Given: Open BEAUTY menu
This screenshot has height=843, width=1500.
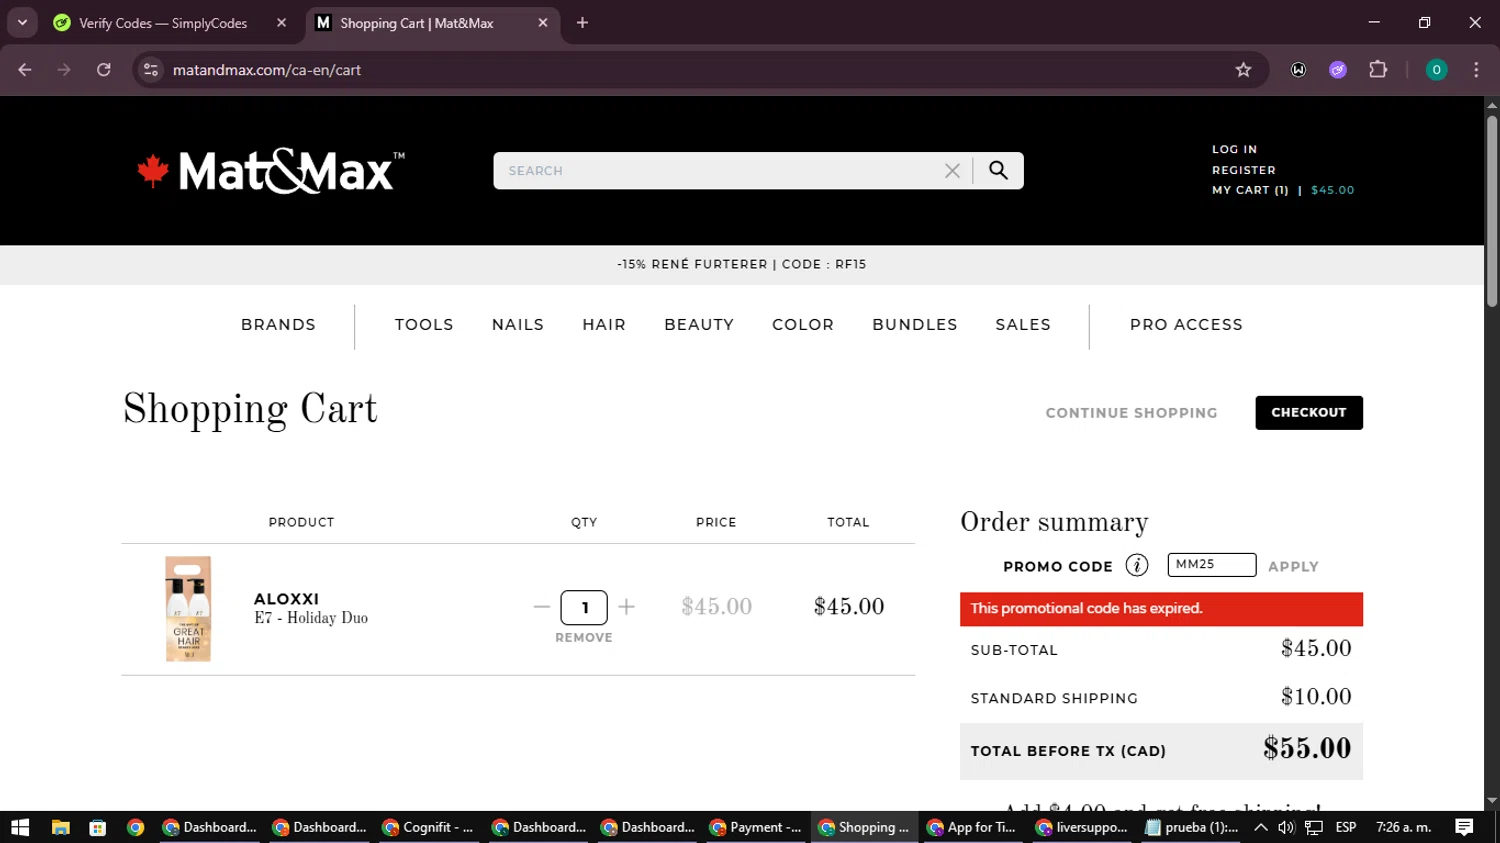Looking at the screenshot, I should click(x=699, y=325).
